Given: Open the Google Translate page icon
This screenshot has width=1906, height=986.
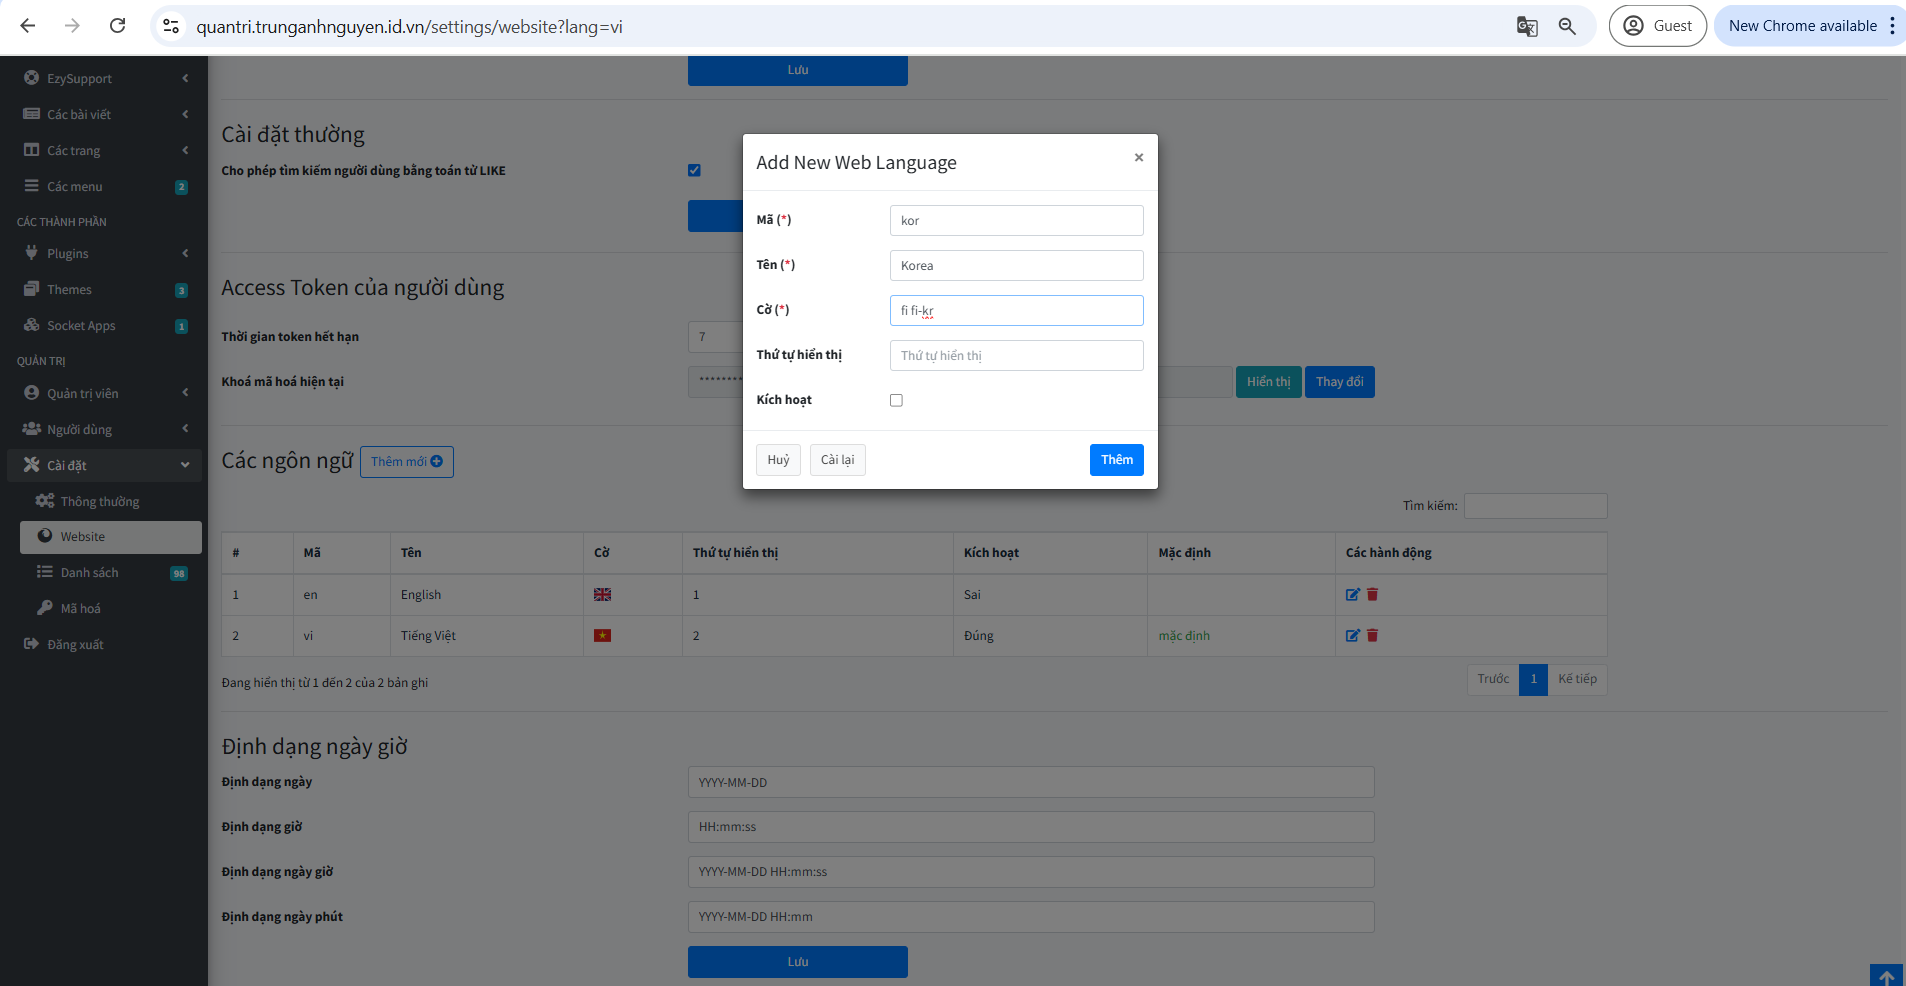Looking at the screenshot, I should point(1527,27).
